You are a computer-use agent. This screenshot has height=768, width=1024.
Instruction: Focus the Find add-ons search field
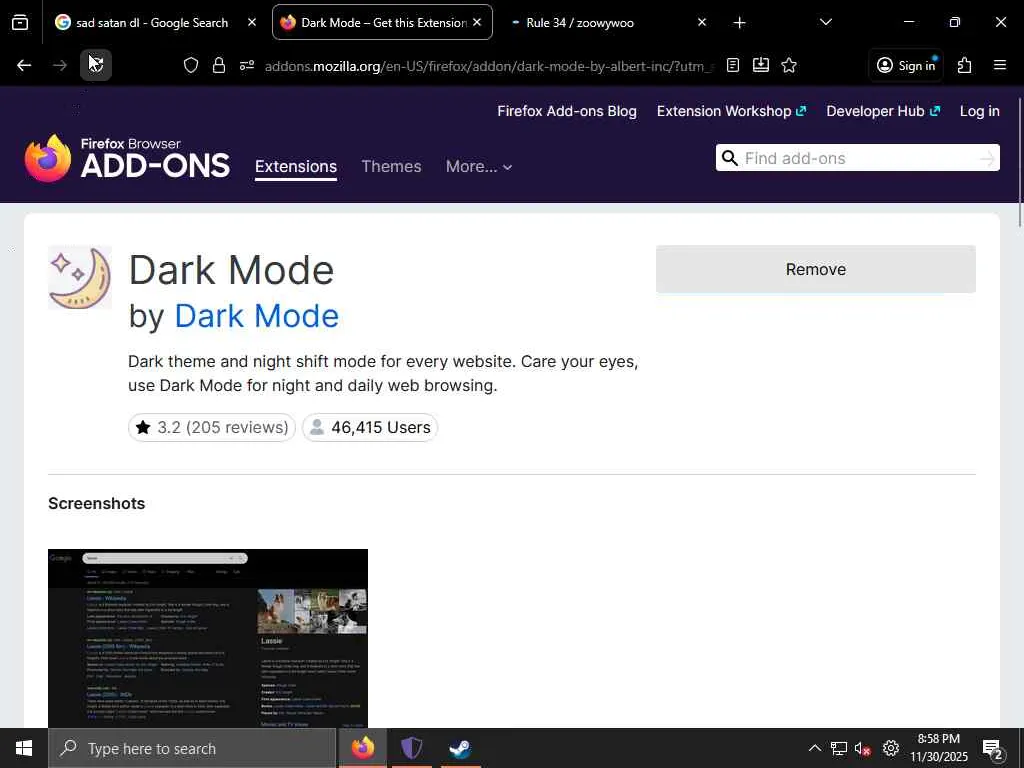[x=857, y=158]
